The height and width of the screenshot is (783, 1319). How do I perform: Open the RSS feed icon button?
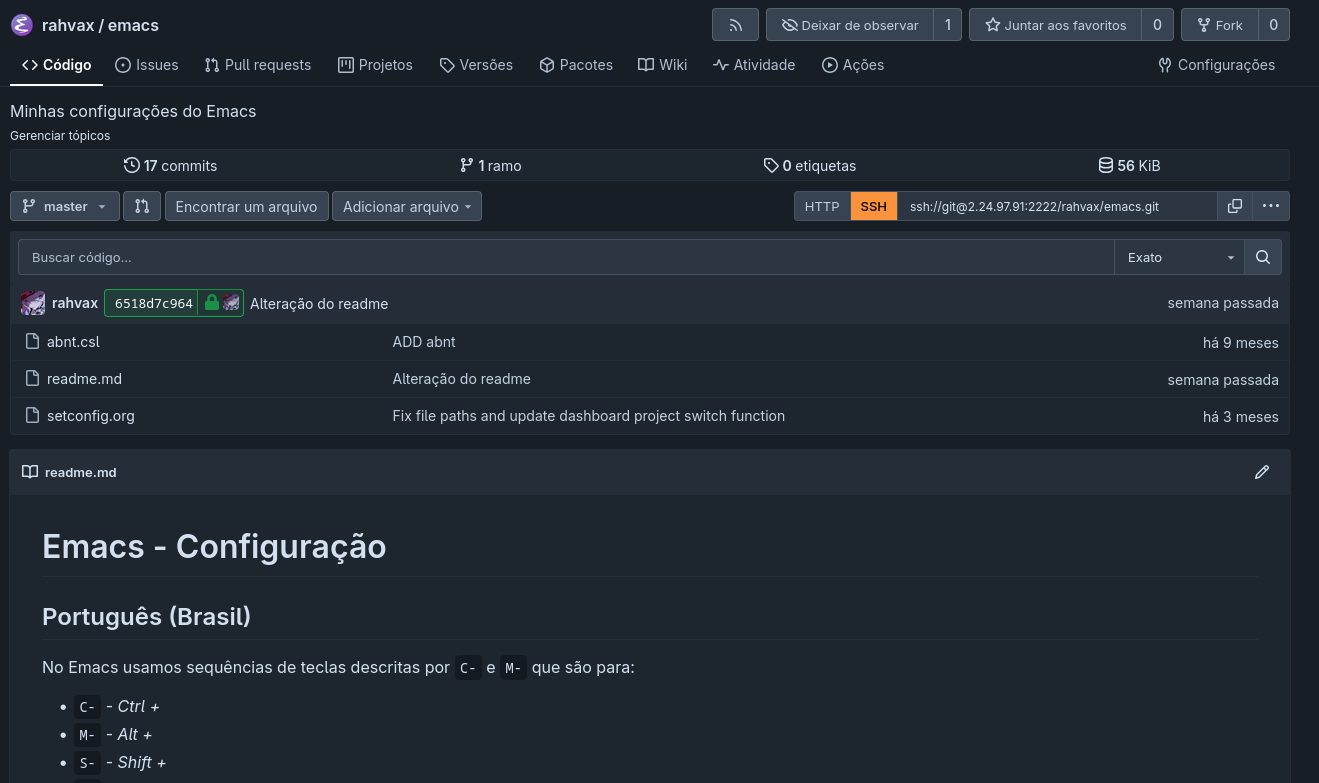click(x=735, y=25)
